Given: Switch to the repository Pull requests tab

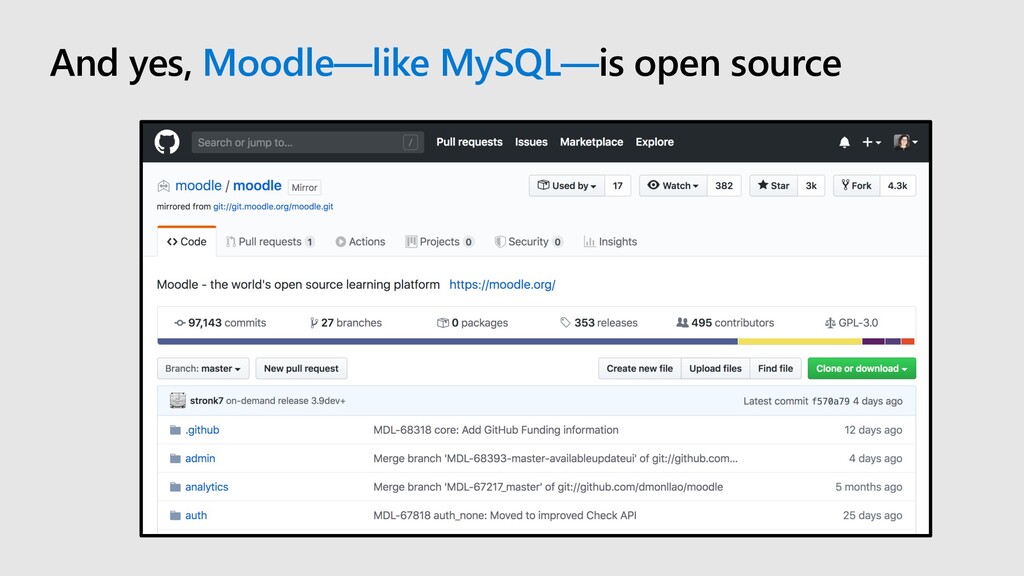Looking at the screenshot, I should (x=270, y=242).
